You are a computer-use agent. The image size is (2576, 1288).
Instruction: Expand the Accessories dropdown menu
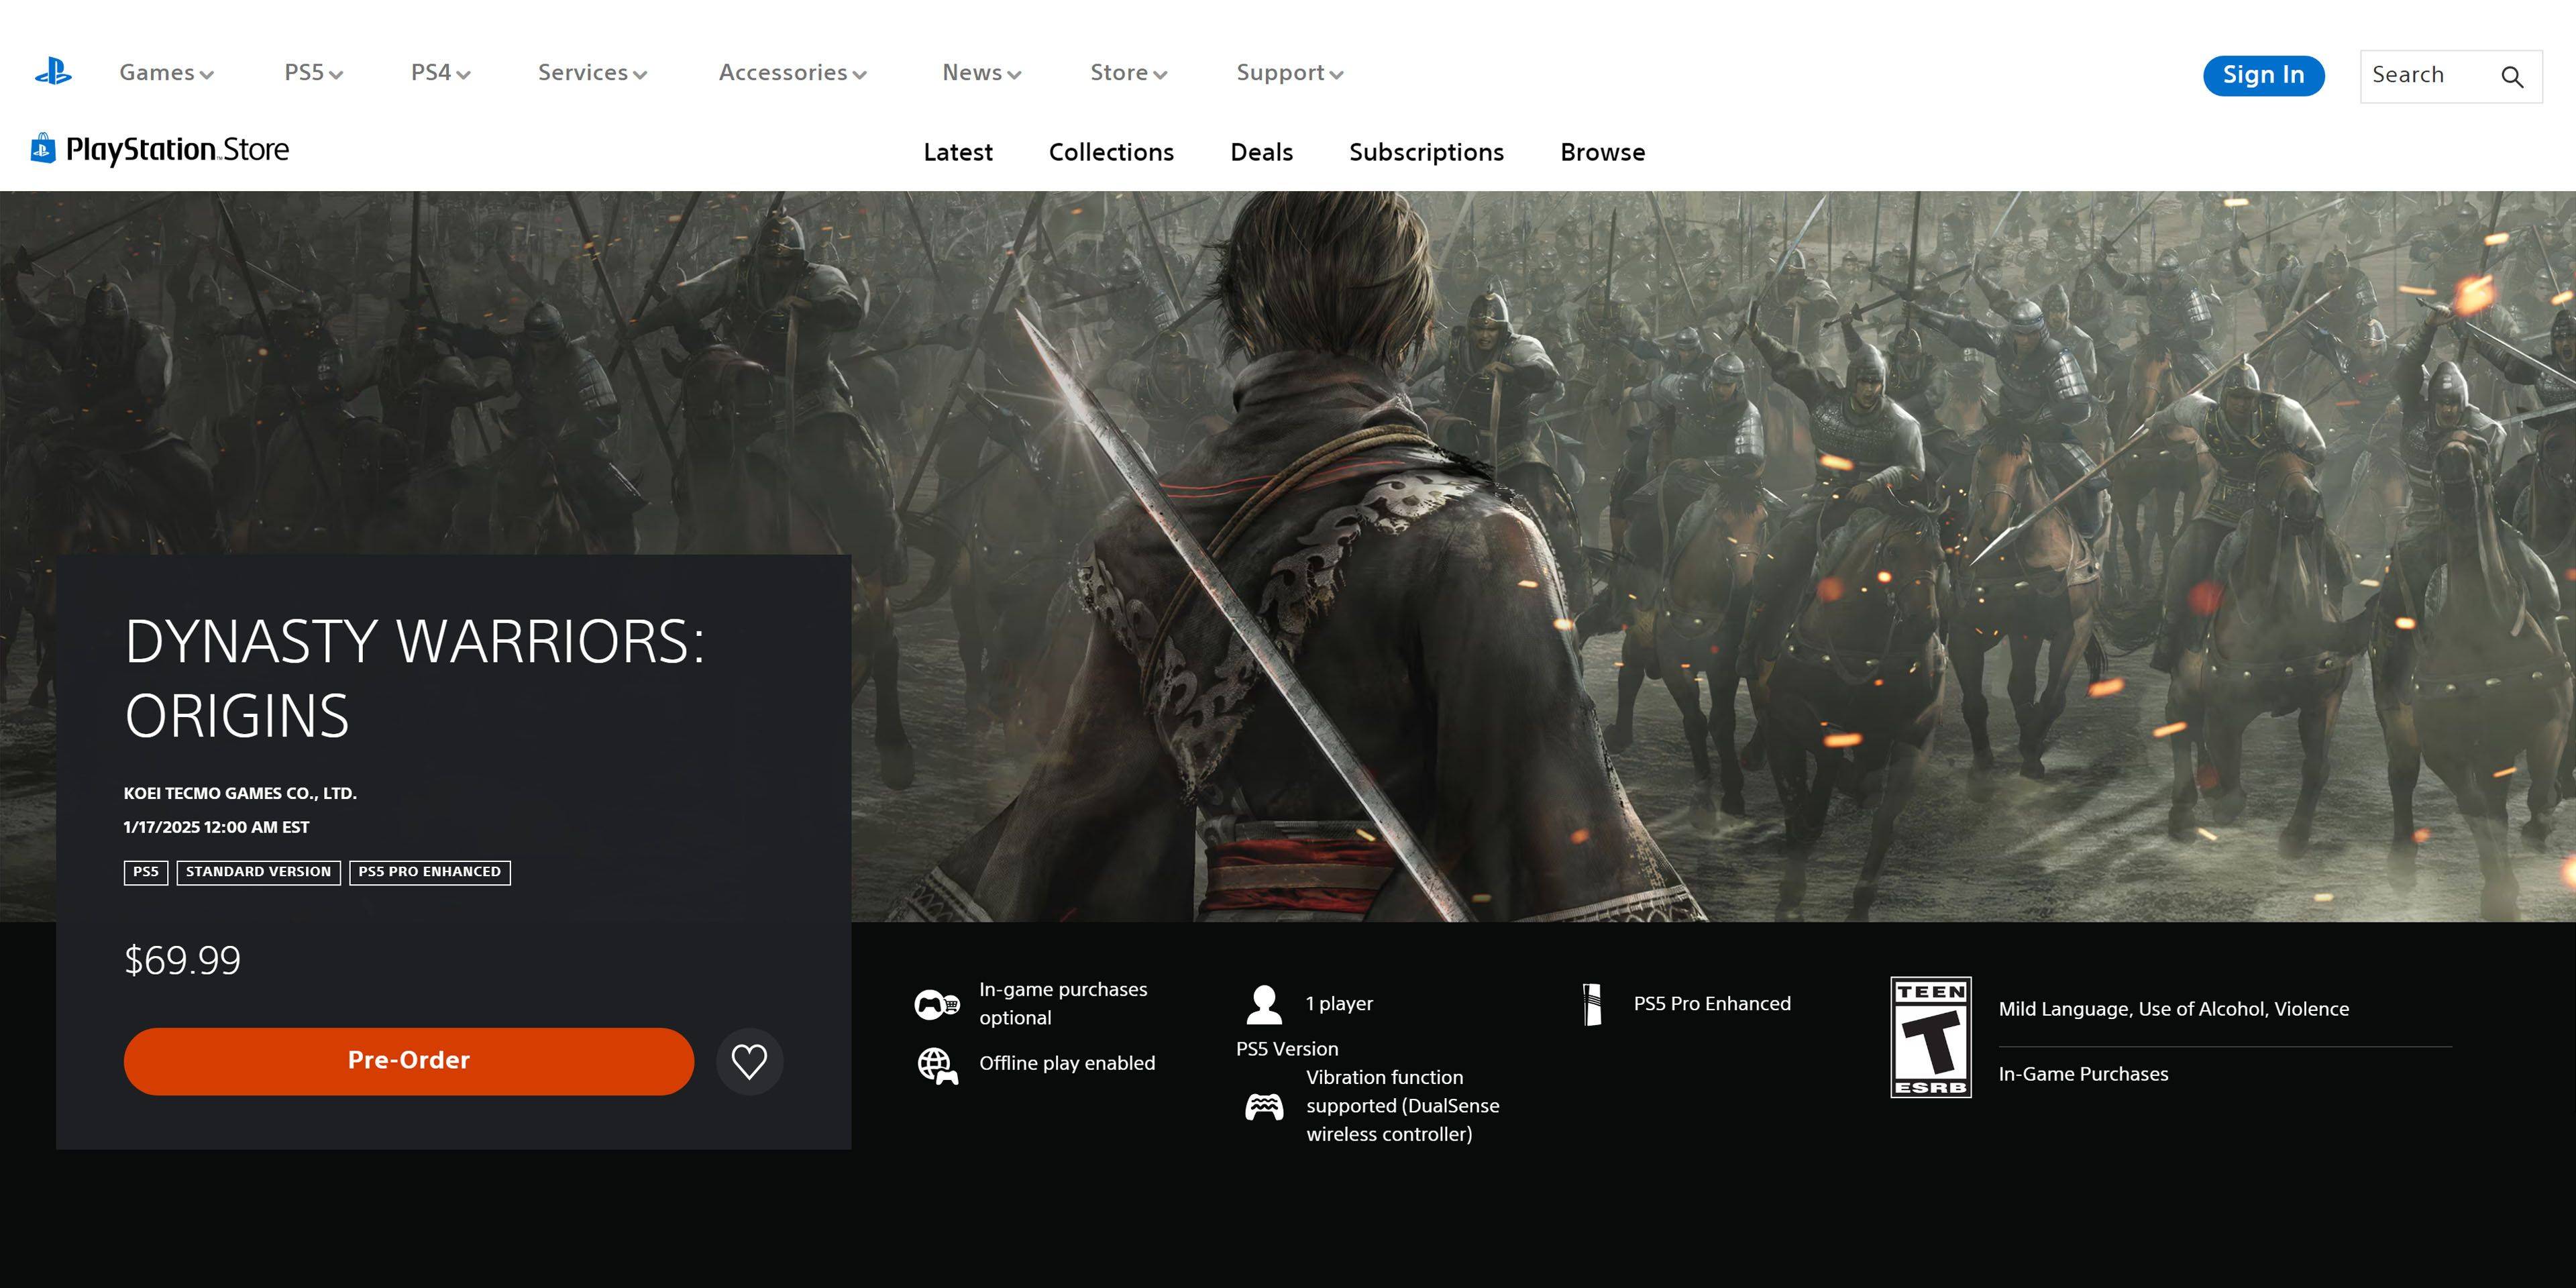[x=794, y=74]
